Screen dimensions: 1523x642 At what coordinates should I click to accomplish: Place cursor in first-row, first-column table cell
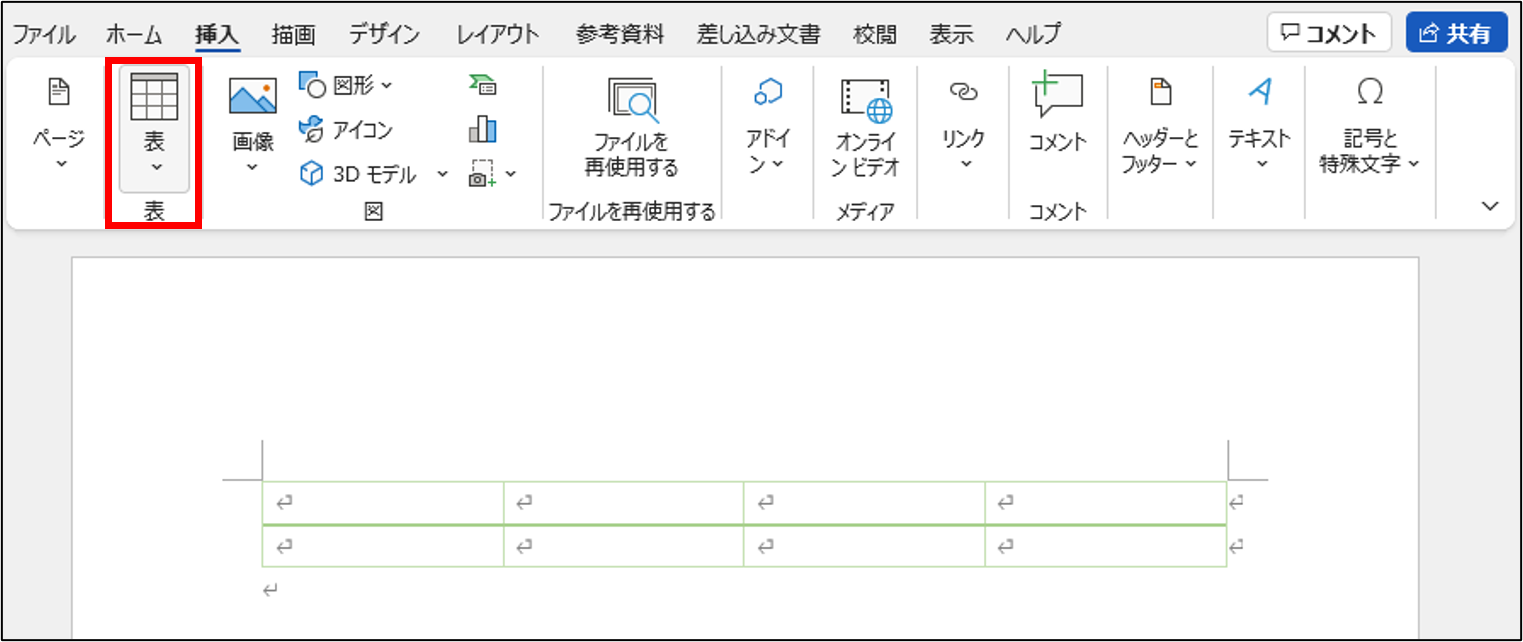tap(383, 503)
